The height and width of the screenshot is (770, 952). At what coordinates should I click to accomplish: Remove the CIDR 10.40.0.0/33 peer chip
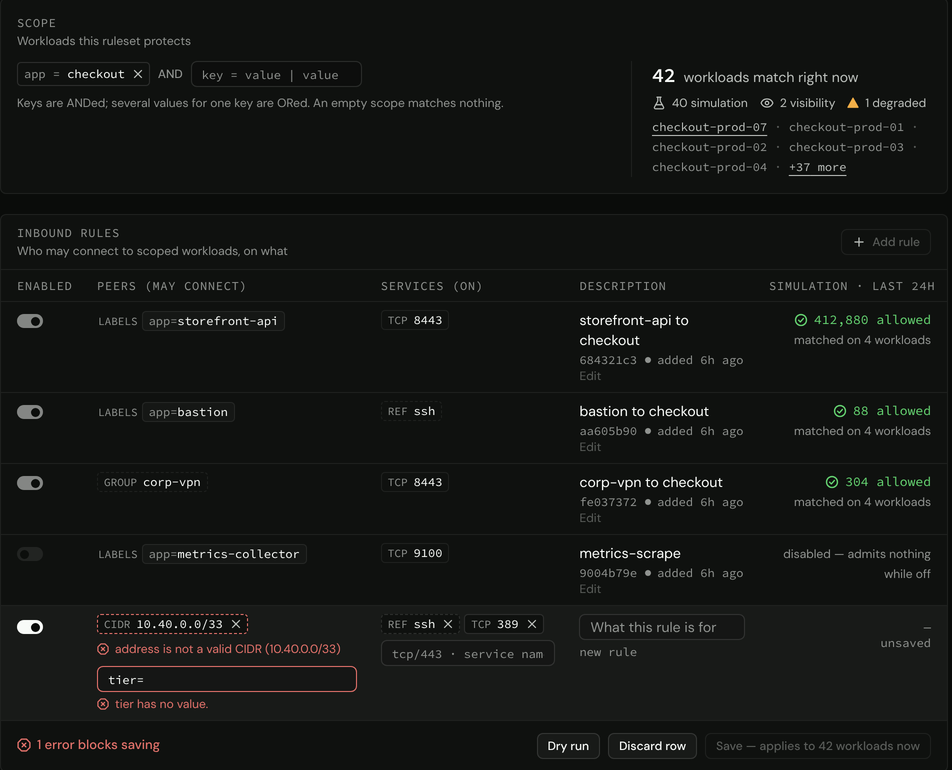tap(236, 624)
